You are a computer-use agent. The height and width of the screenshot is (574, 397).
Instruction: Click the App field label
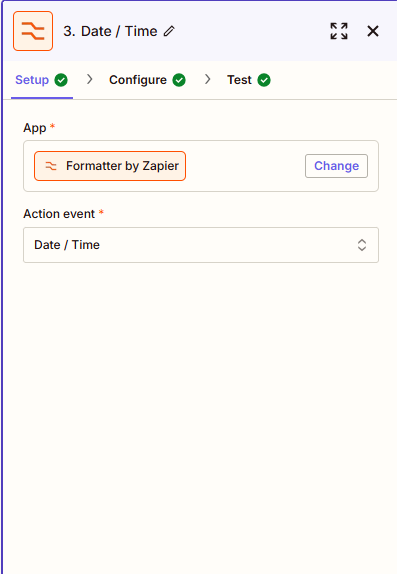(34, 128)
